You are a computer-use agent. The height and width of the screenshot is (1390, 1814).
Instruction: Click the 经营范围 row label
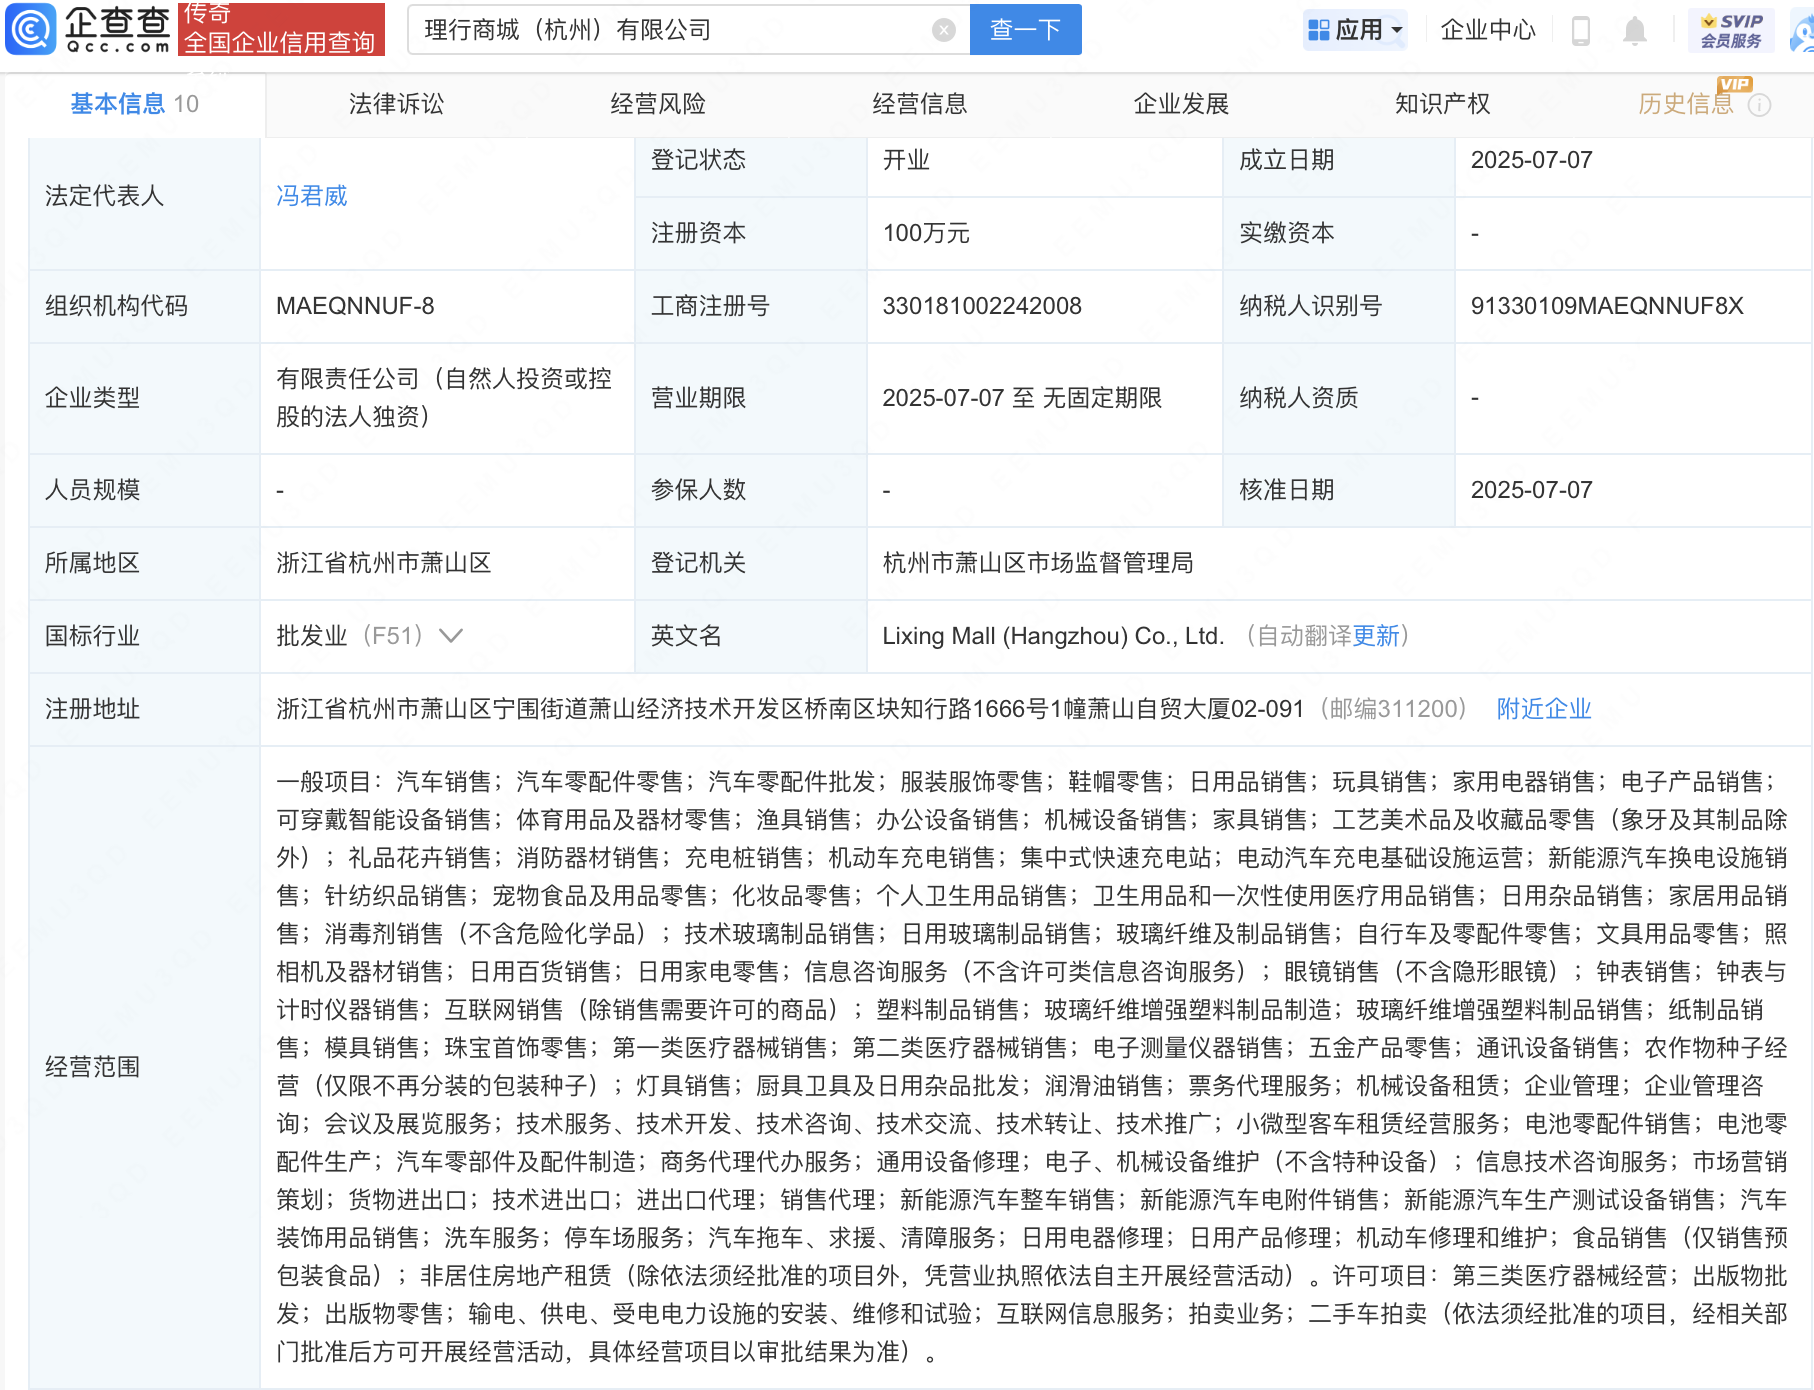coord(92,1067)
